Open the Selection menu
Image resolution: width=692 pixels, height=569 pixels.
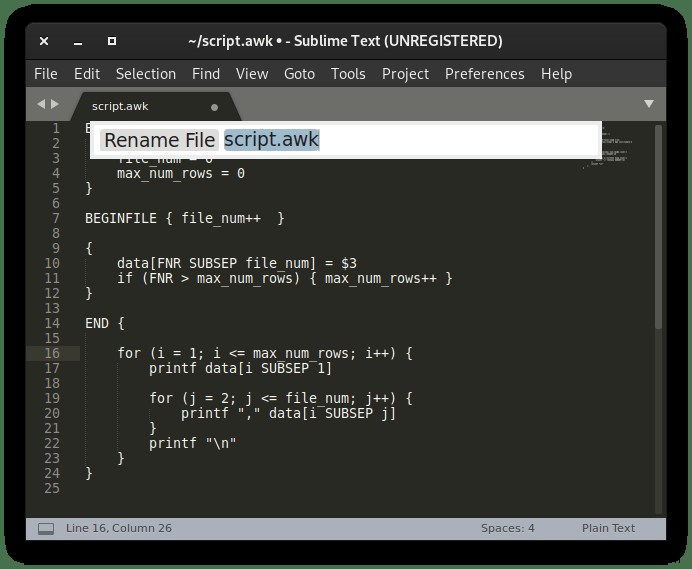pos(146,74)
